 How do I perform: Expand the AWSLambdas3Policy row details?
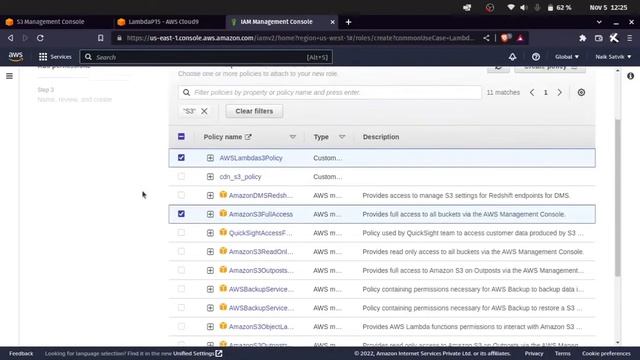point(210,158)
